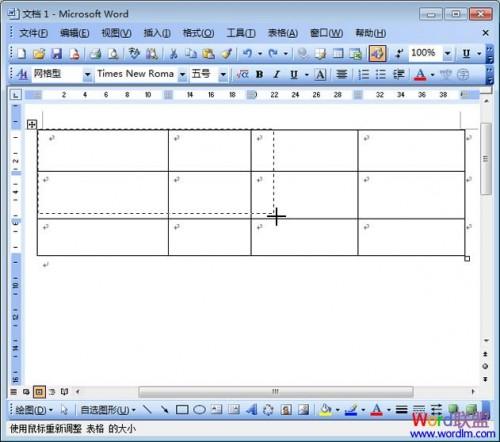Open the 格式(O) menu

[198, 33]
